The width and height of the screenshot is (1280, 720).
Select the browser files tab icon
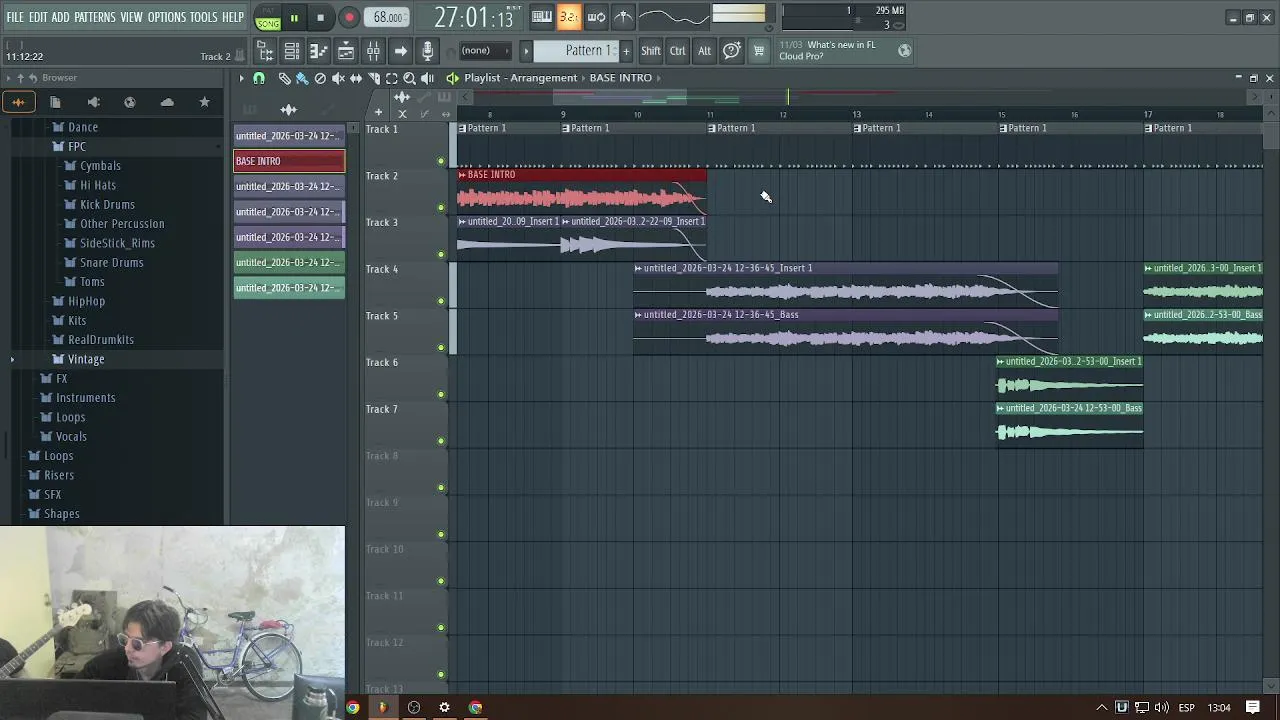click(55, 102)
